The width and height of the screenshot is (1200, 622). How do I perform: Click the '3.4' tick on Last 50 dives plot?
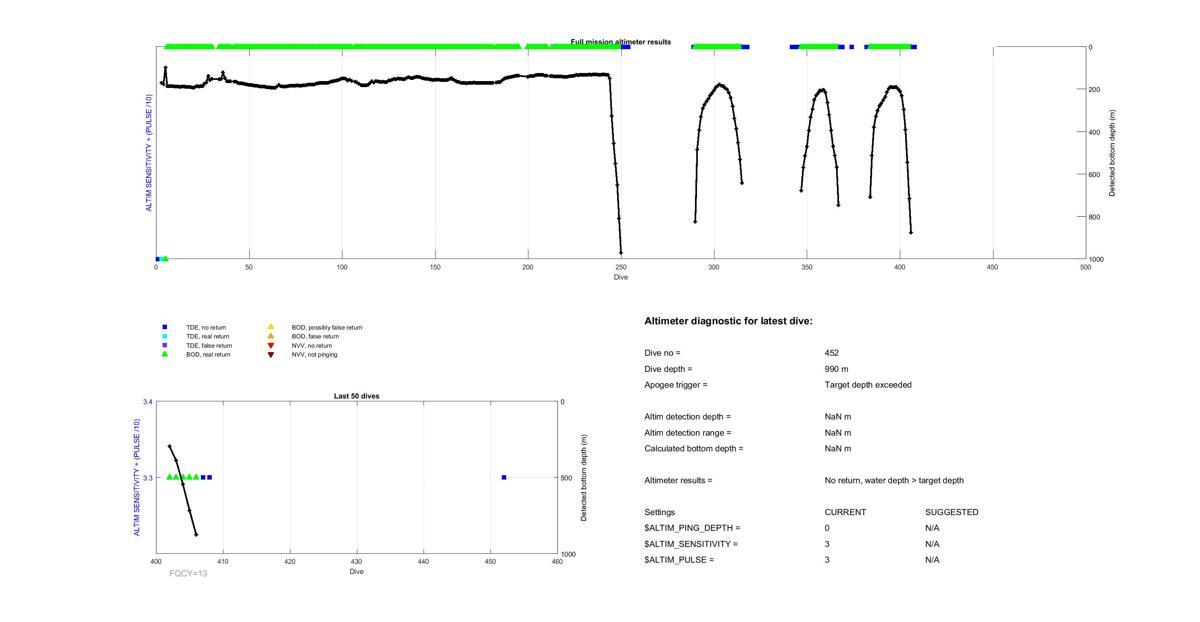coord(148,402)
